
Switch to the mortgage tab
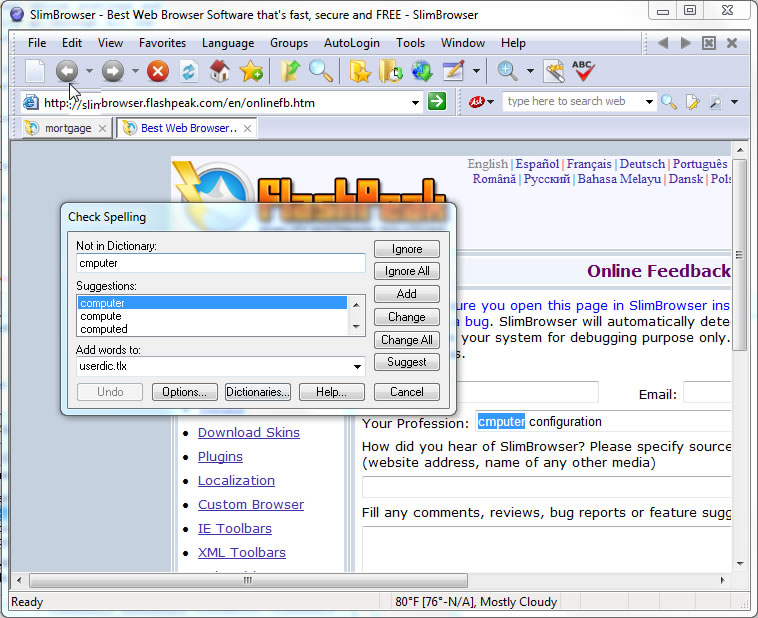[x=68, y=129]
